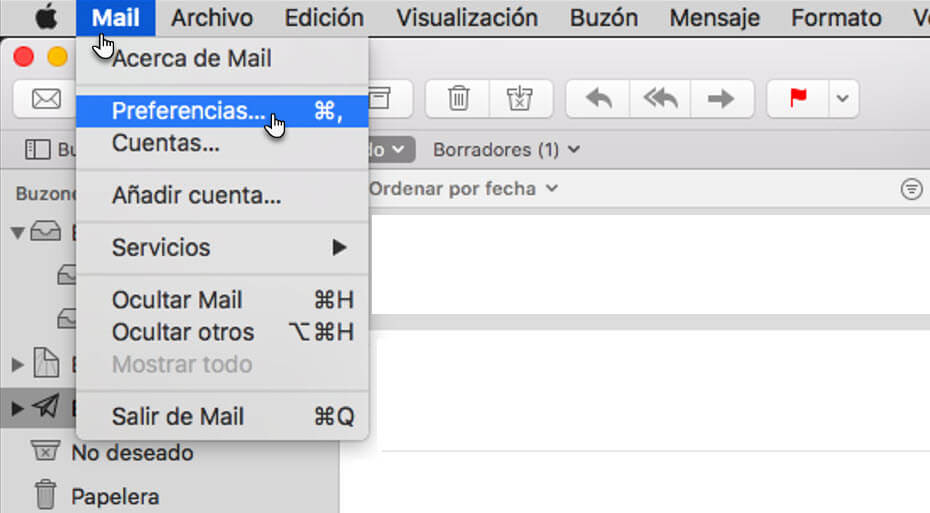Choose Salir de Mail

pyautogui.click(x=222, y=416)
